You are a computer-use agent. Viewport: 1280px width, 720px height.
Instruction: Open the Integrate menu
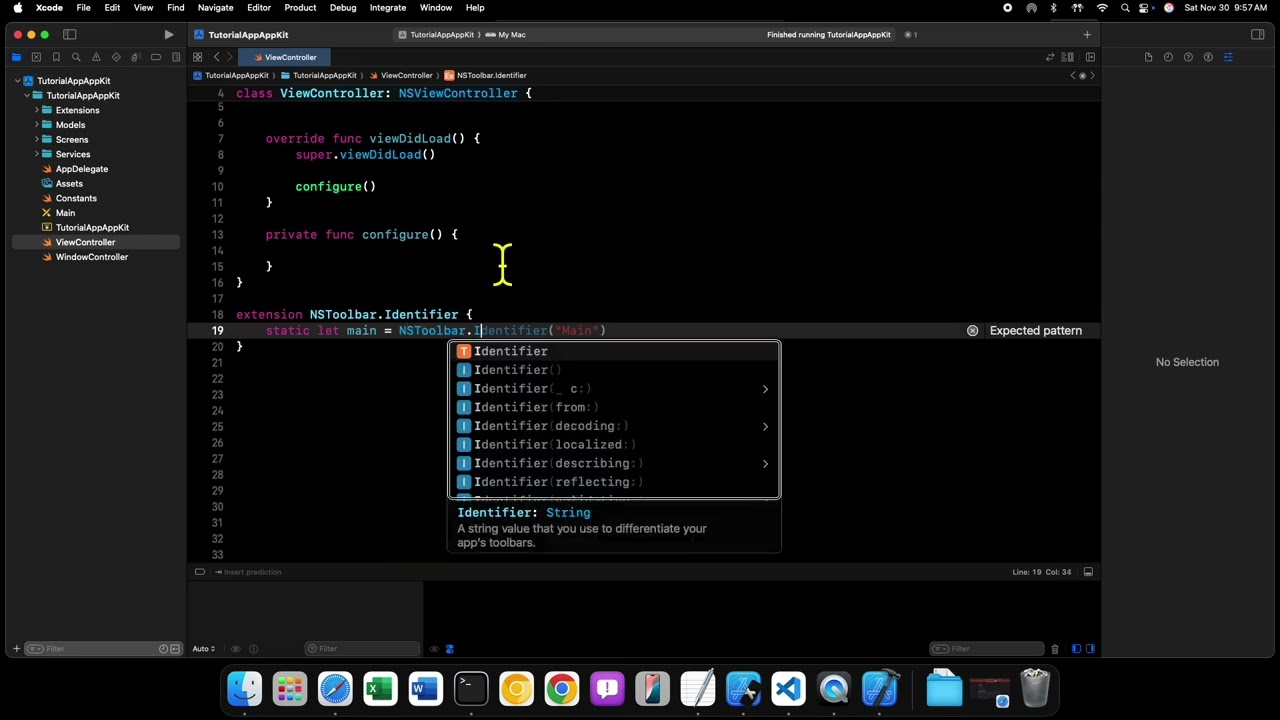coord(388,8)
